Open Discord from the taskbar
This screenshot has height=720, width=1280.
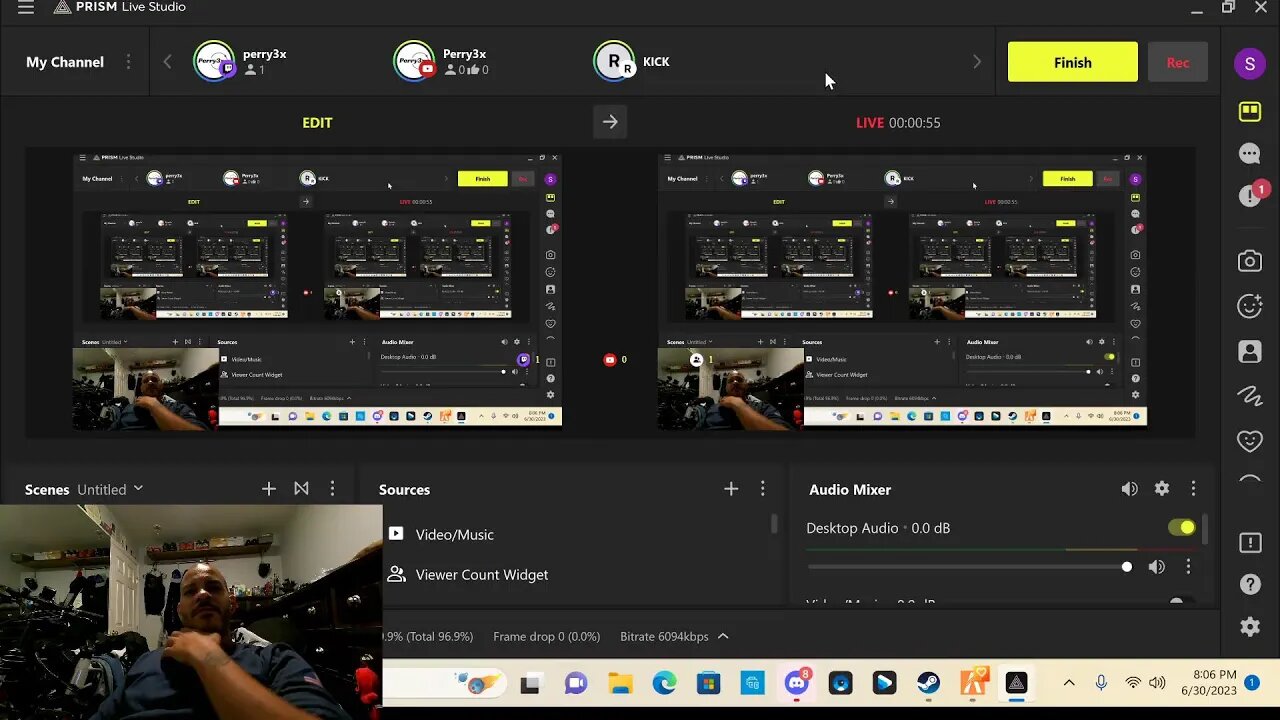pos(797,684)
